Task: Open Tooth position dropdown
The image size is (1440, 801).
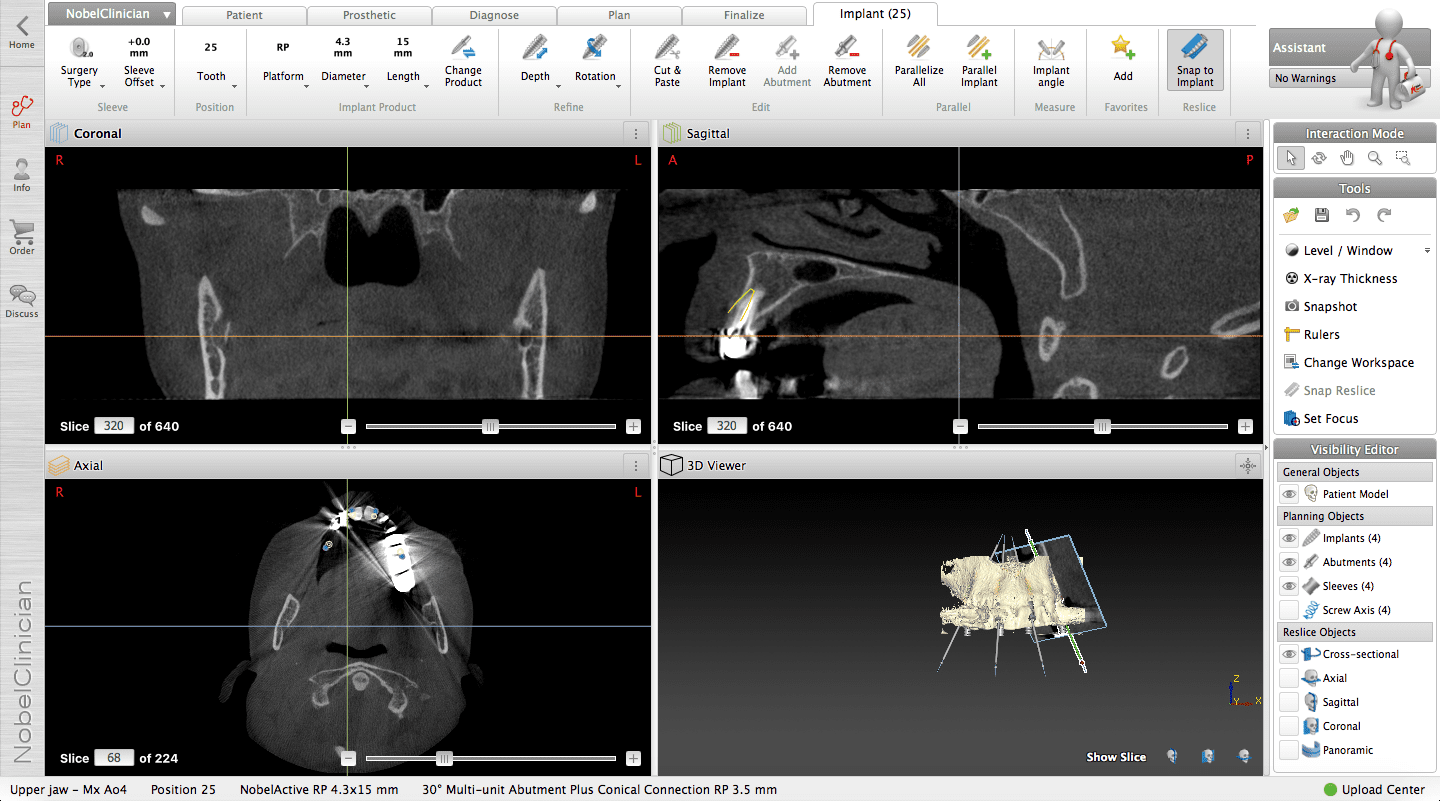Action: click(x=211, y=62)
